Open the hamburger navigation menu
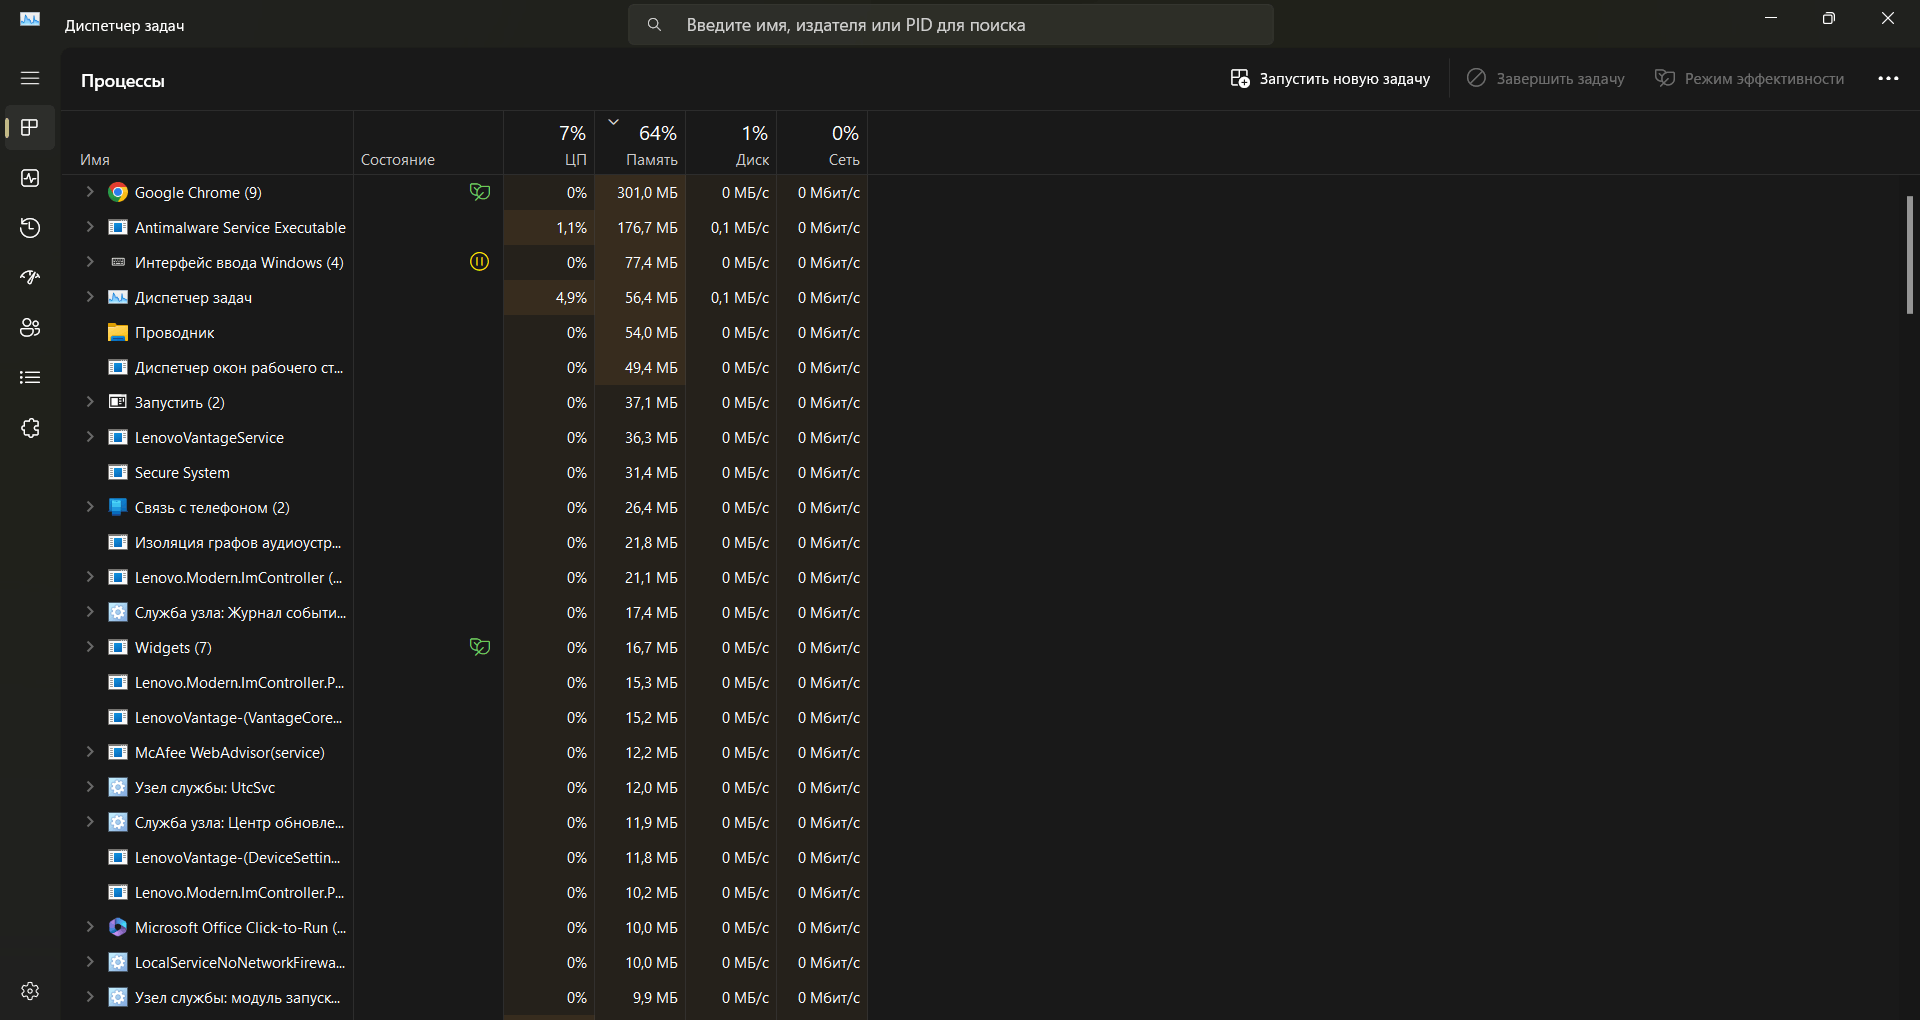The height and width of the screenshot is (1020, 1920). (x=30, y=78)
